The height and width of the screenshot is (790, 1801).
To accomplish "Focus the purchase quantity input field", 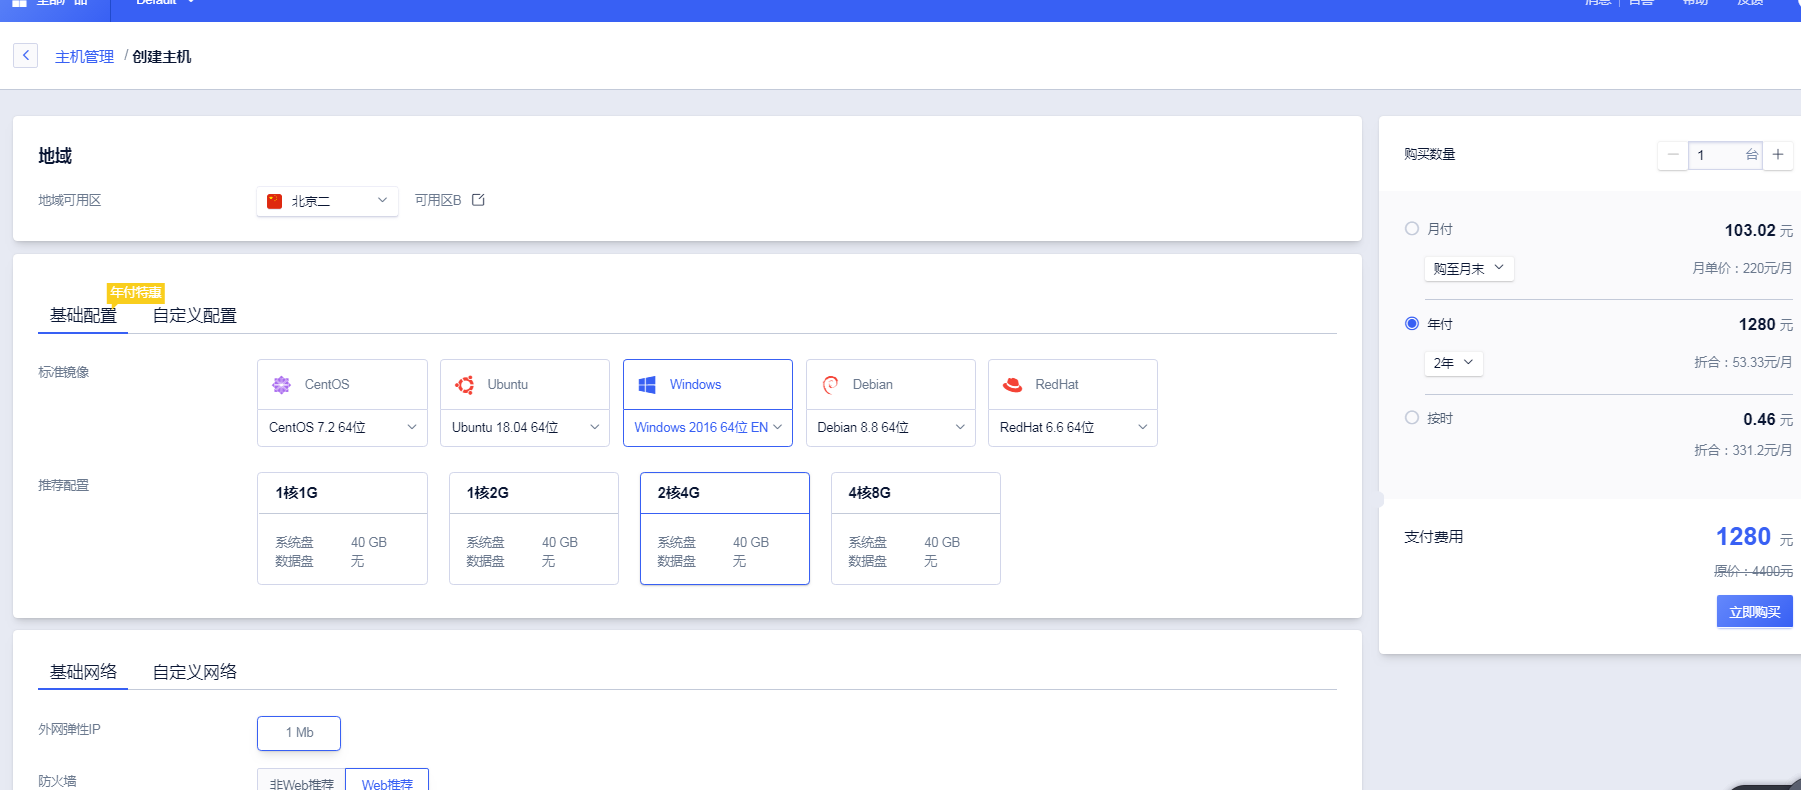I will click(1725, 155).
